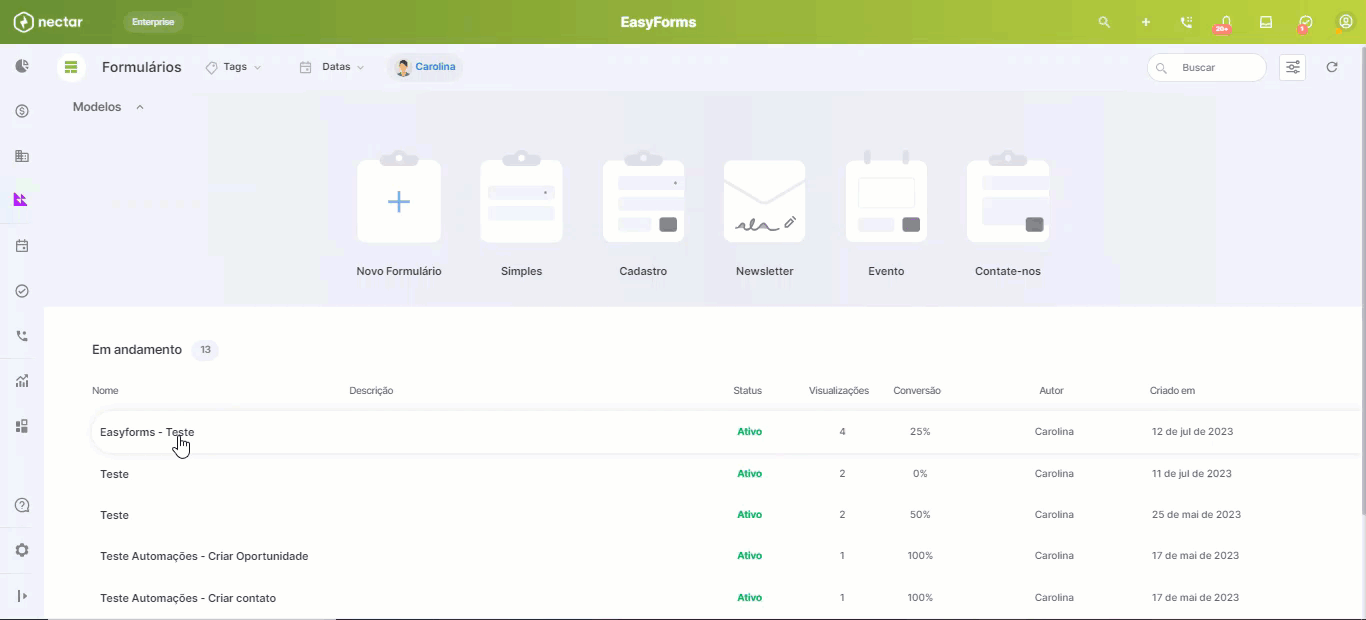
Task: Click the Enterprise plan badge
Action: (x=153, y=22)
